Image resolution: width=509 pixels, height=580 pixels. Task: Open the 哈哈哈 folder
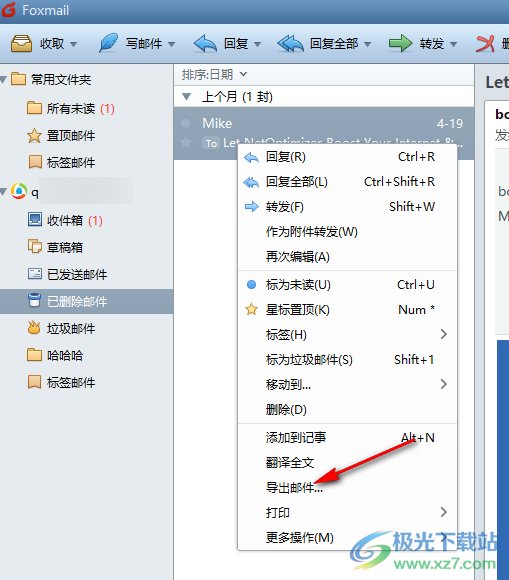point(87,355)
